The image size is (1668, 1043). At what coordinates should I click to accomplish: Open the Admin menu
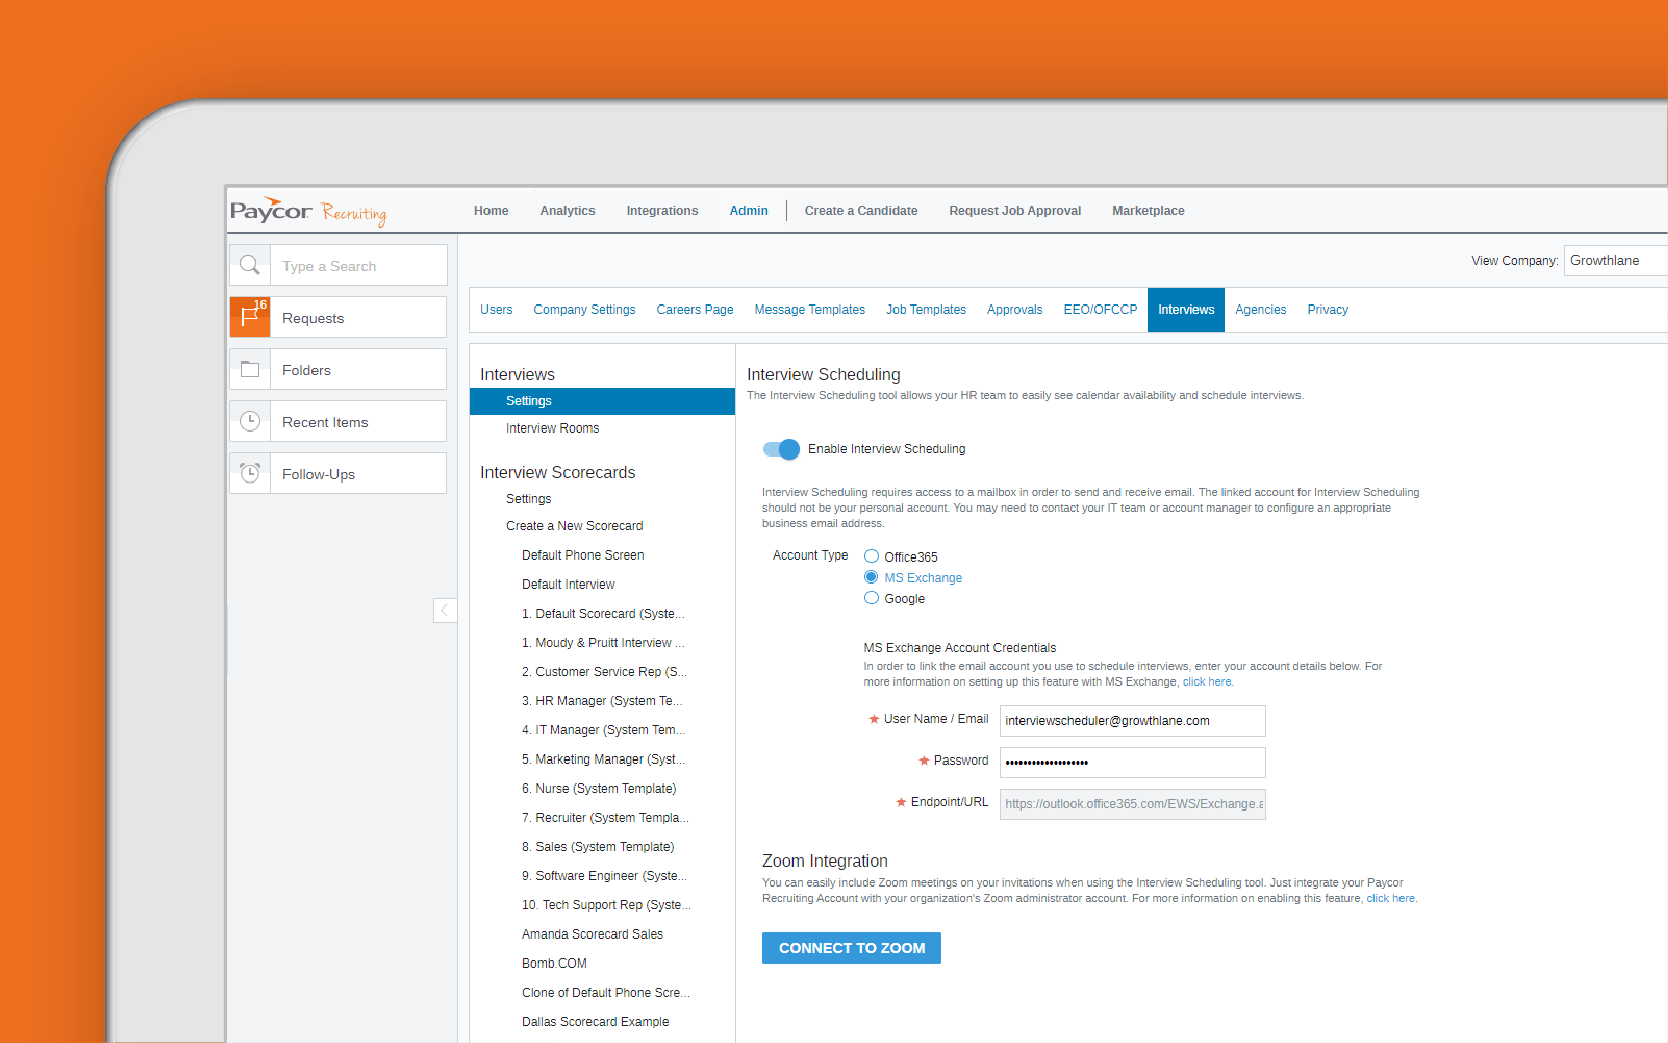[x=748, y=211]
